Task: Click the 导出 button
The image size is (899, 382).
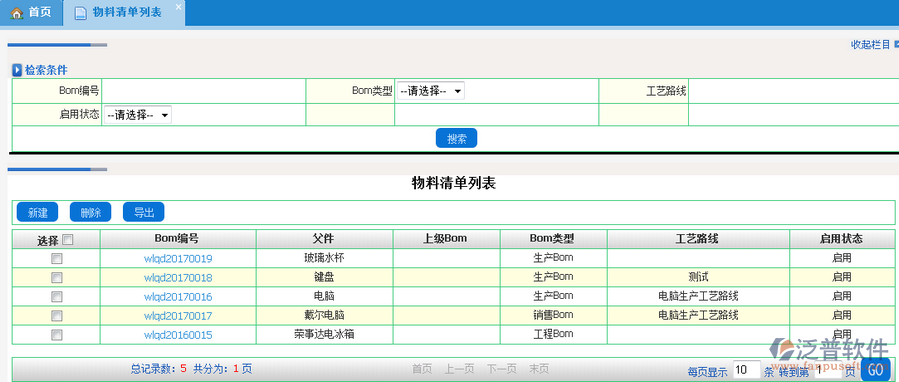Action: tap(144, 212)
